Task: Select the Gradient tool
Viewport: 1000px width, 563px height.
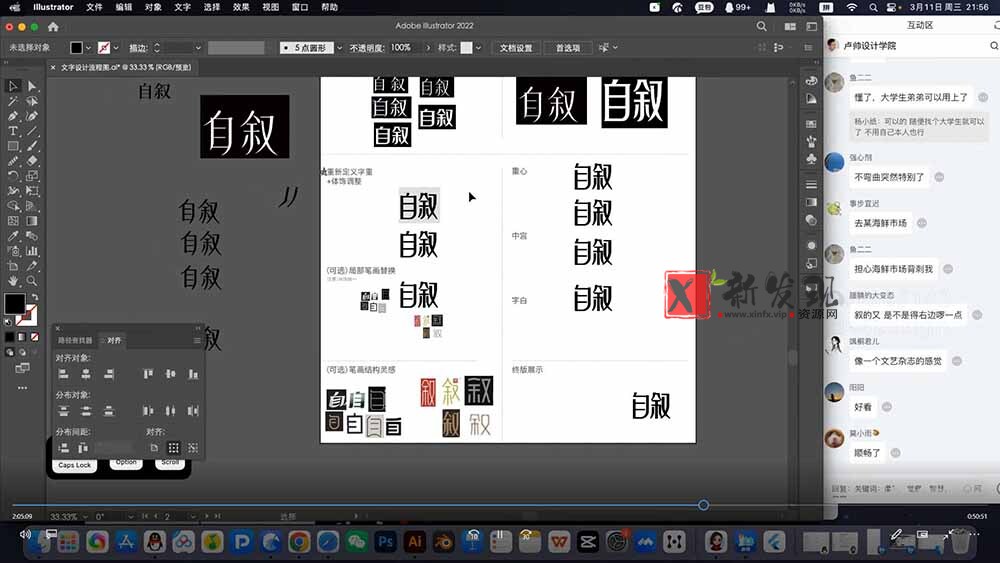Action: click(32, 221)
